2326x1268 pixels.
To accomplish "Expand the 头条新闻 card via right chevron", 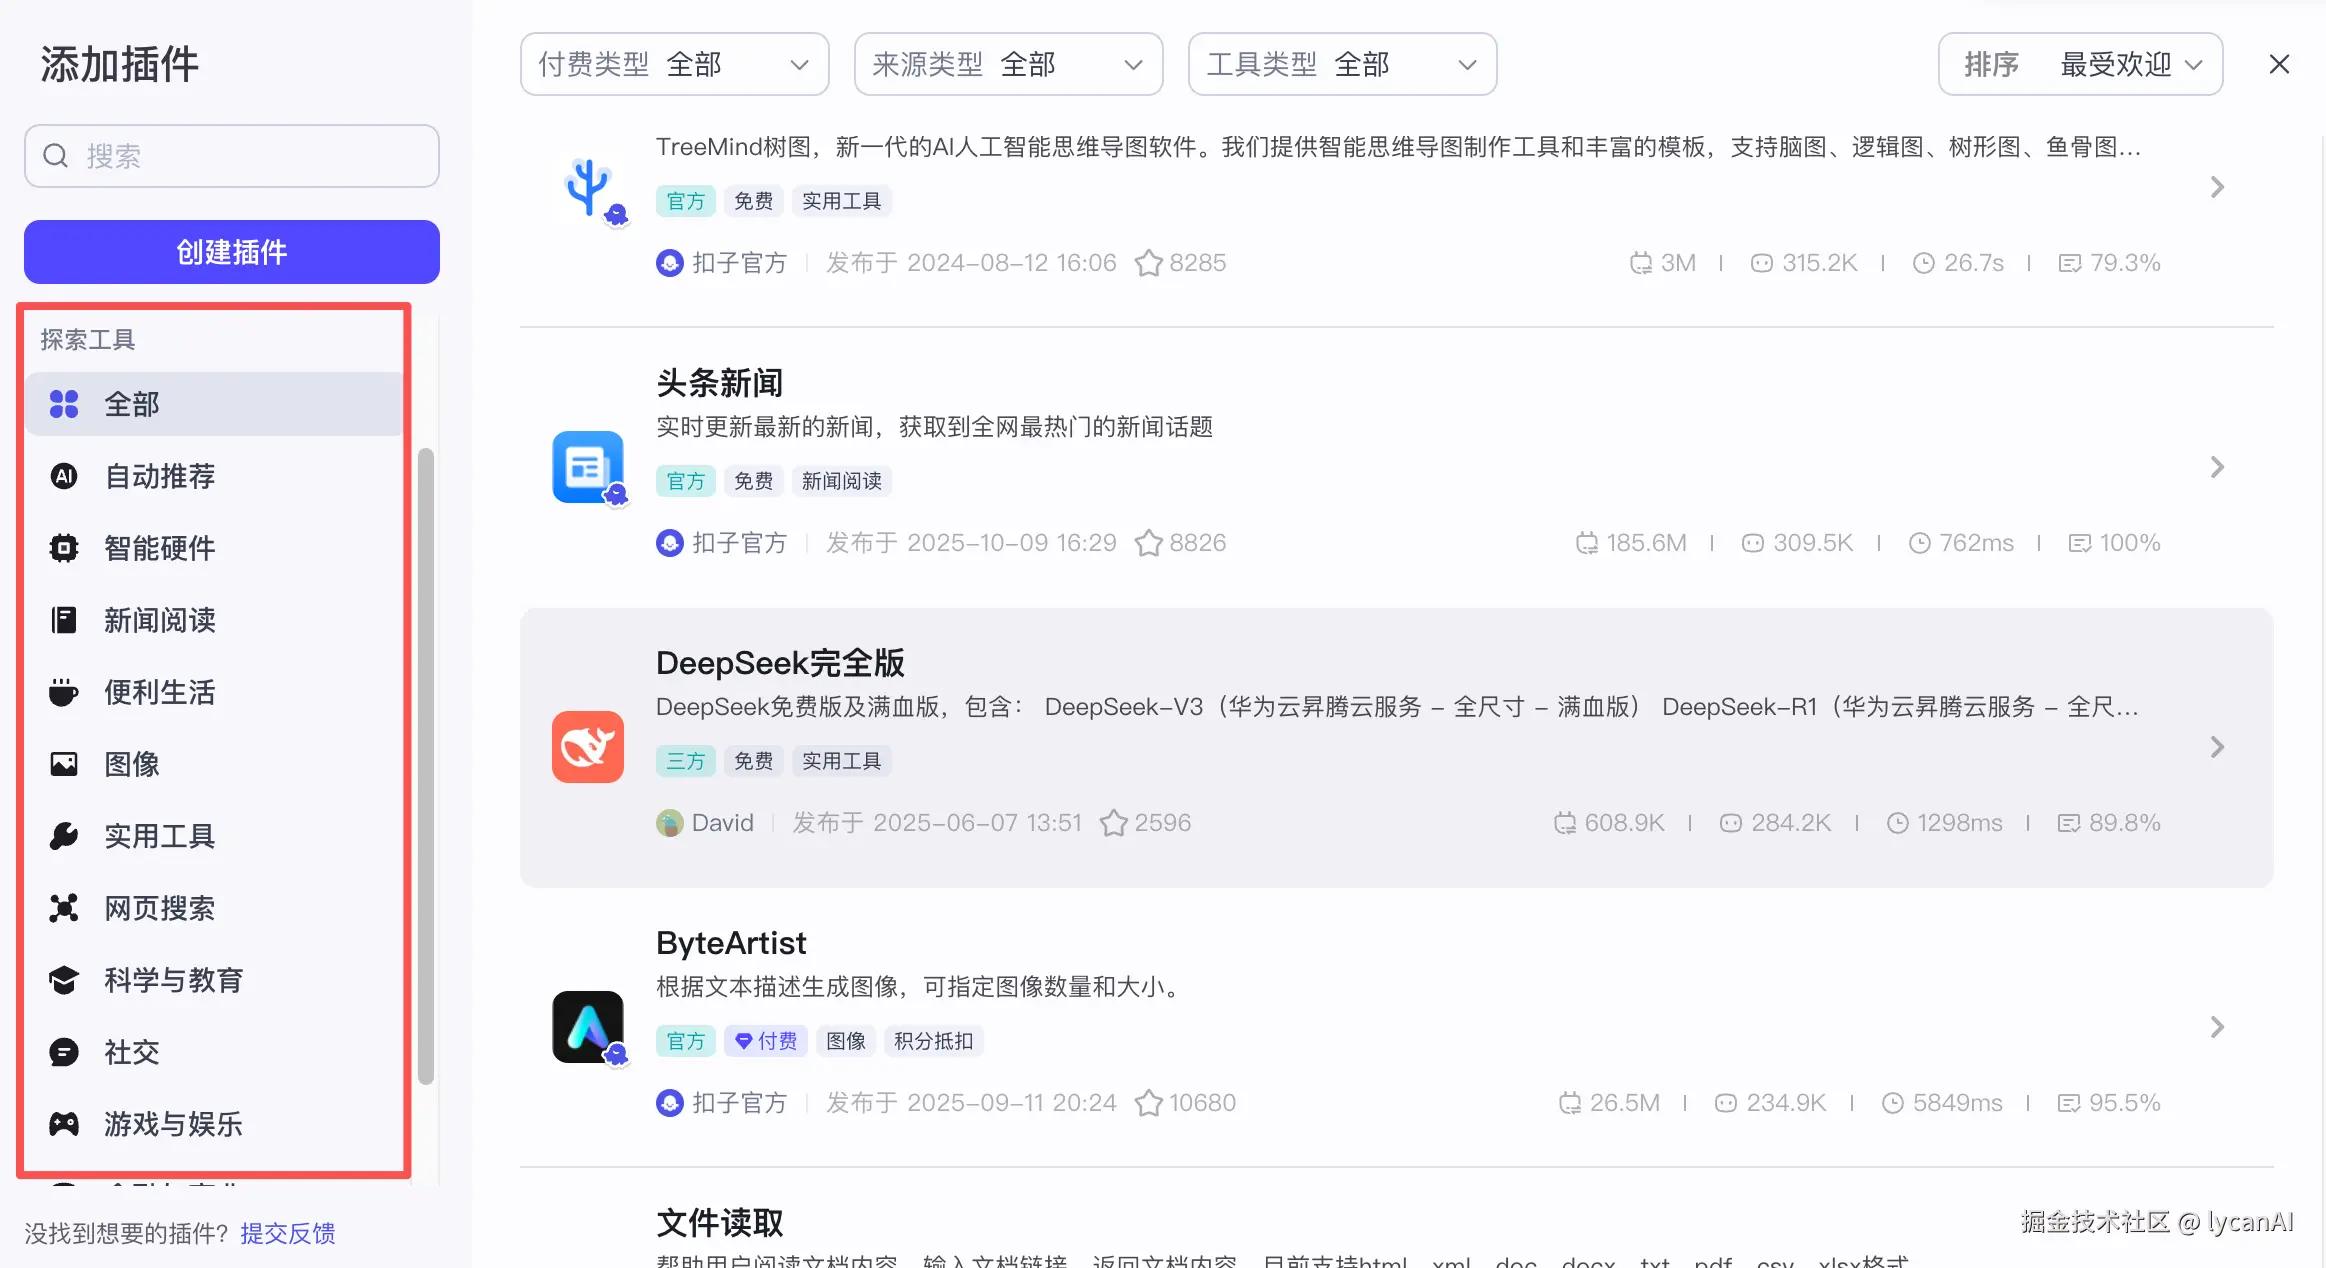I will click(2218, 467).
